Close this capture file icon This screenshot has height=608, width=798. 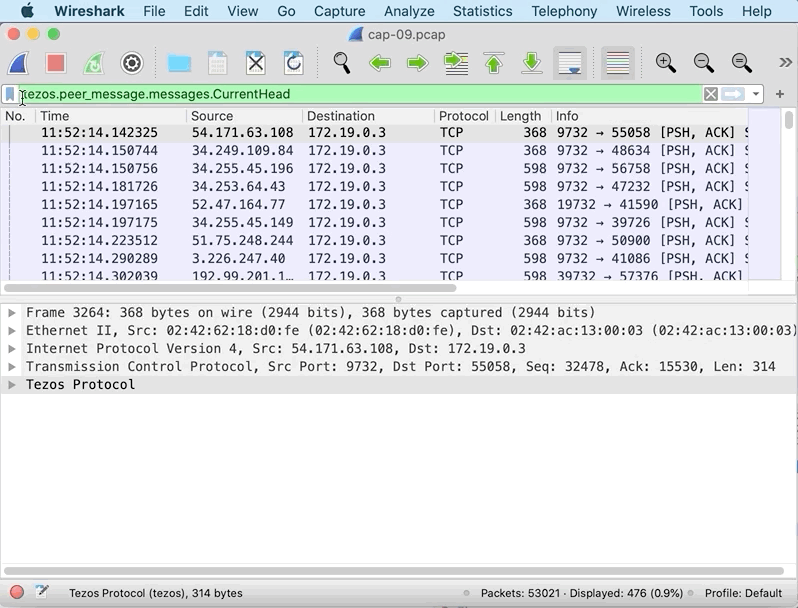point(255,64)
